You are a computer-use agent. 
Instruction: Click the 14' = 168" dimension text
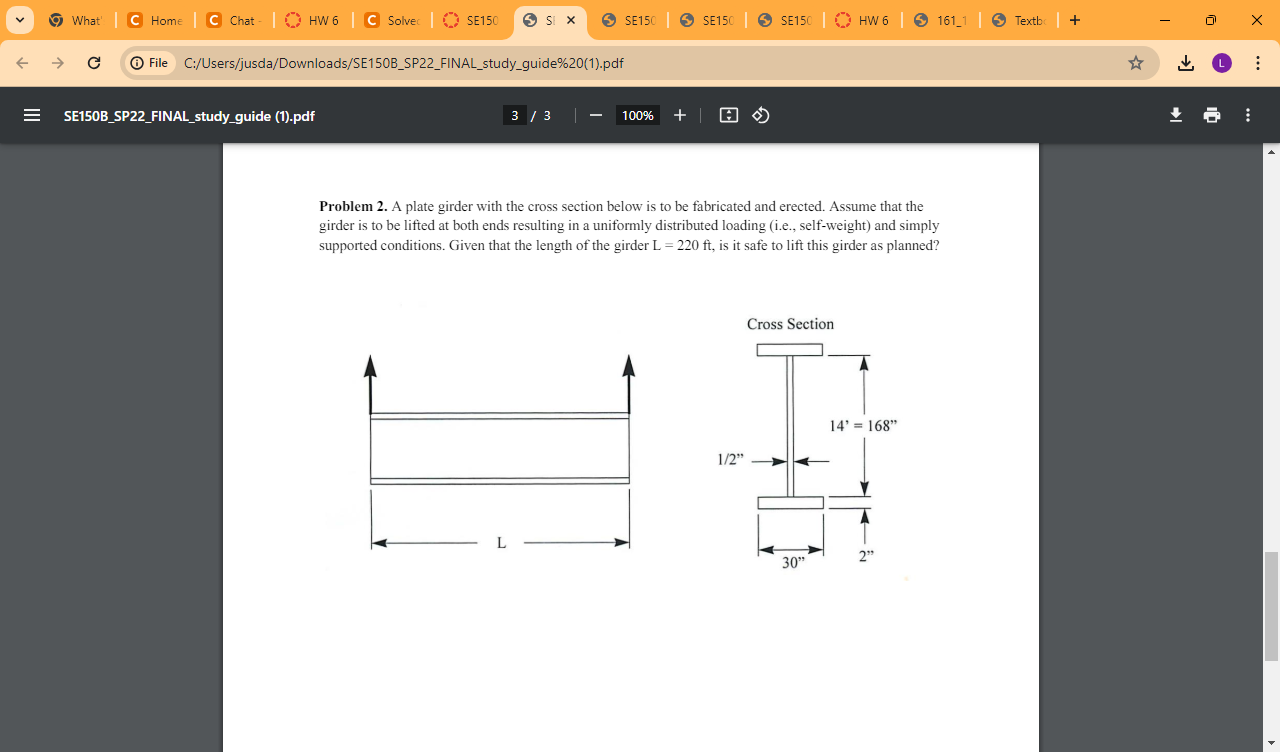coord(864,426)
